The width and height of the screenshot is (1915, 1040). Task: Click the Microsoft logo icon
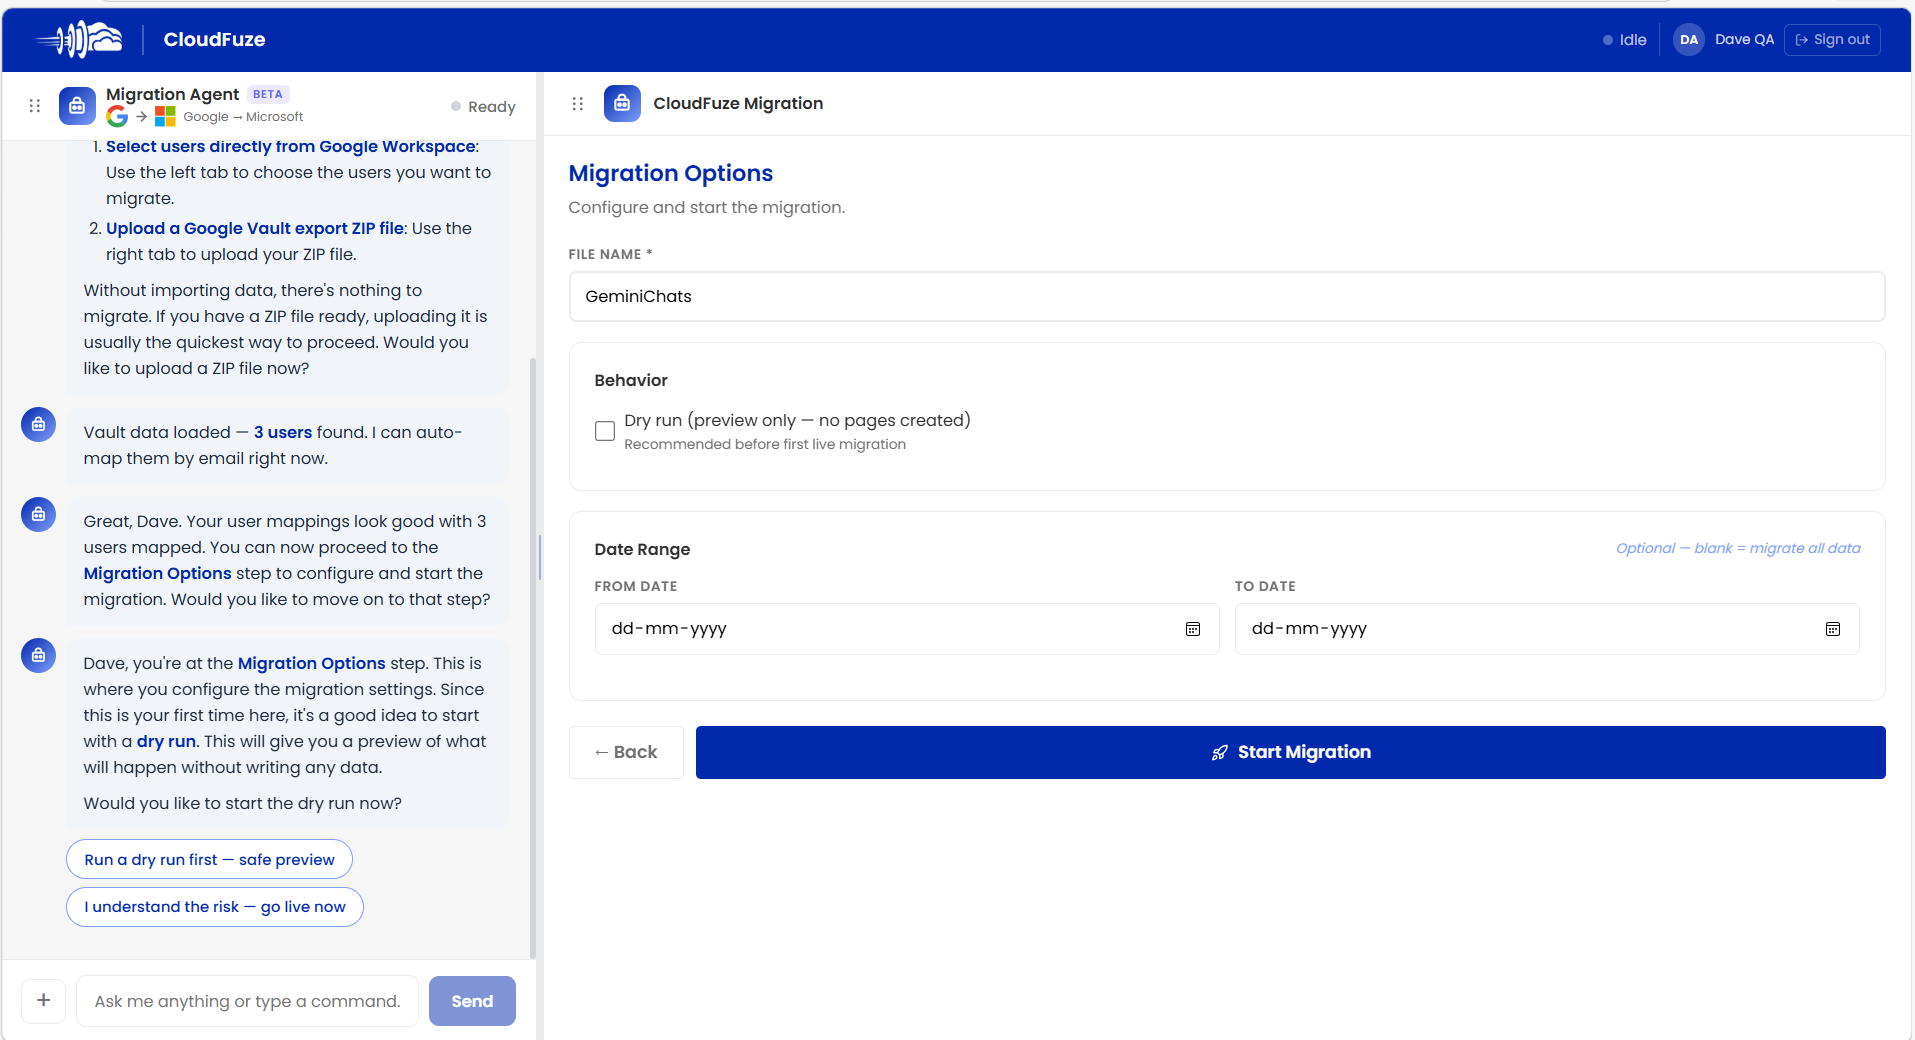165,117
